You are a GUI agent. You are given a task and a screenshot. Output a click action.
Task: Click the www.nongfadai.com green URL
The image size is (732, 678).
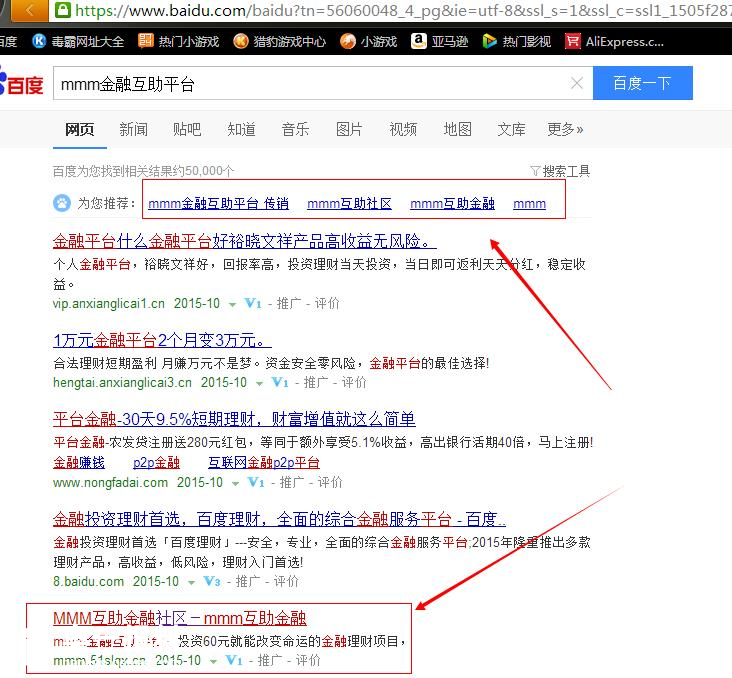tap(110, 482)
